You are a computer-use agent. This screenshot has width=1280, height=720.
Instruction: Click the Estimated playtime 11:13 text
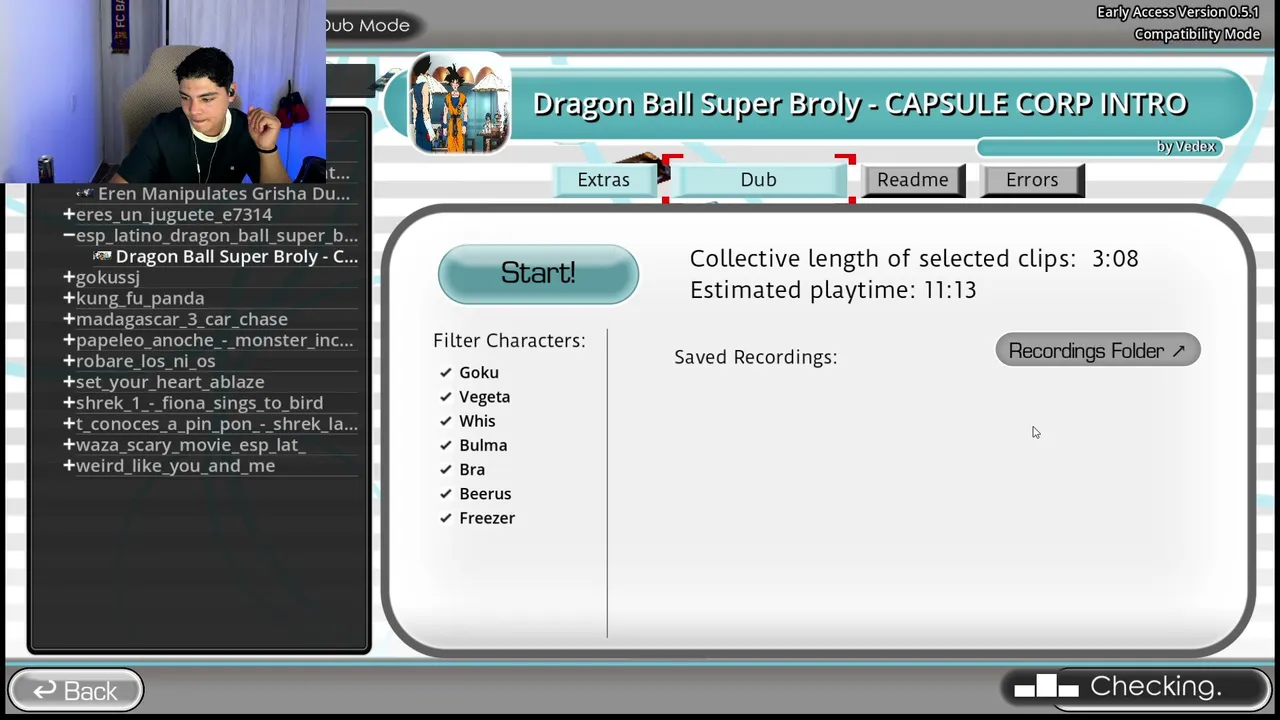click(x=833, y=290)
